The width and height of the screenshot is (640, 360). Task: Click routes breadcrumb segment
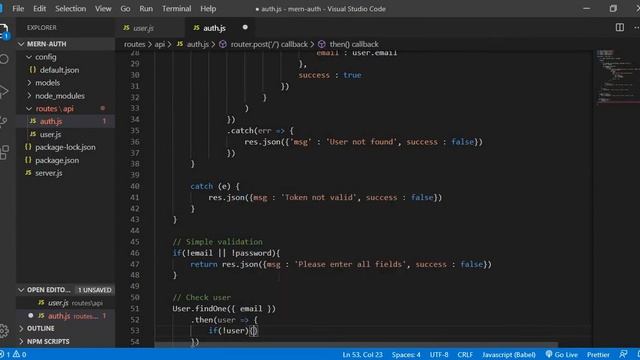[134, 44]
